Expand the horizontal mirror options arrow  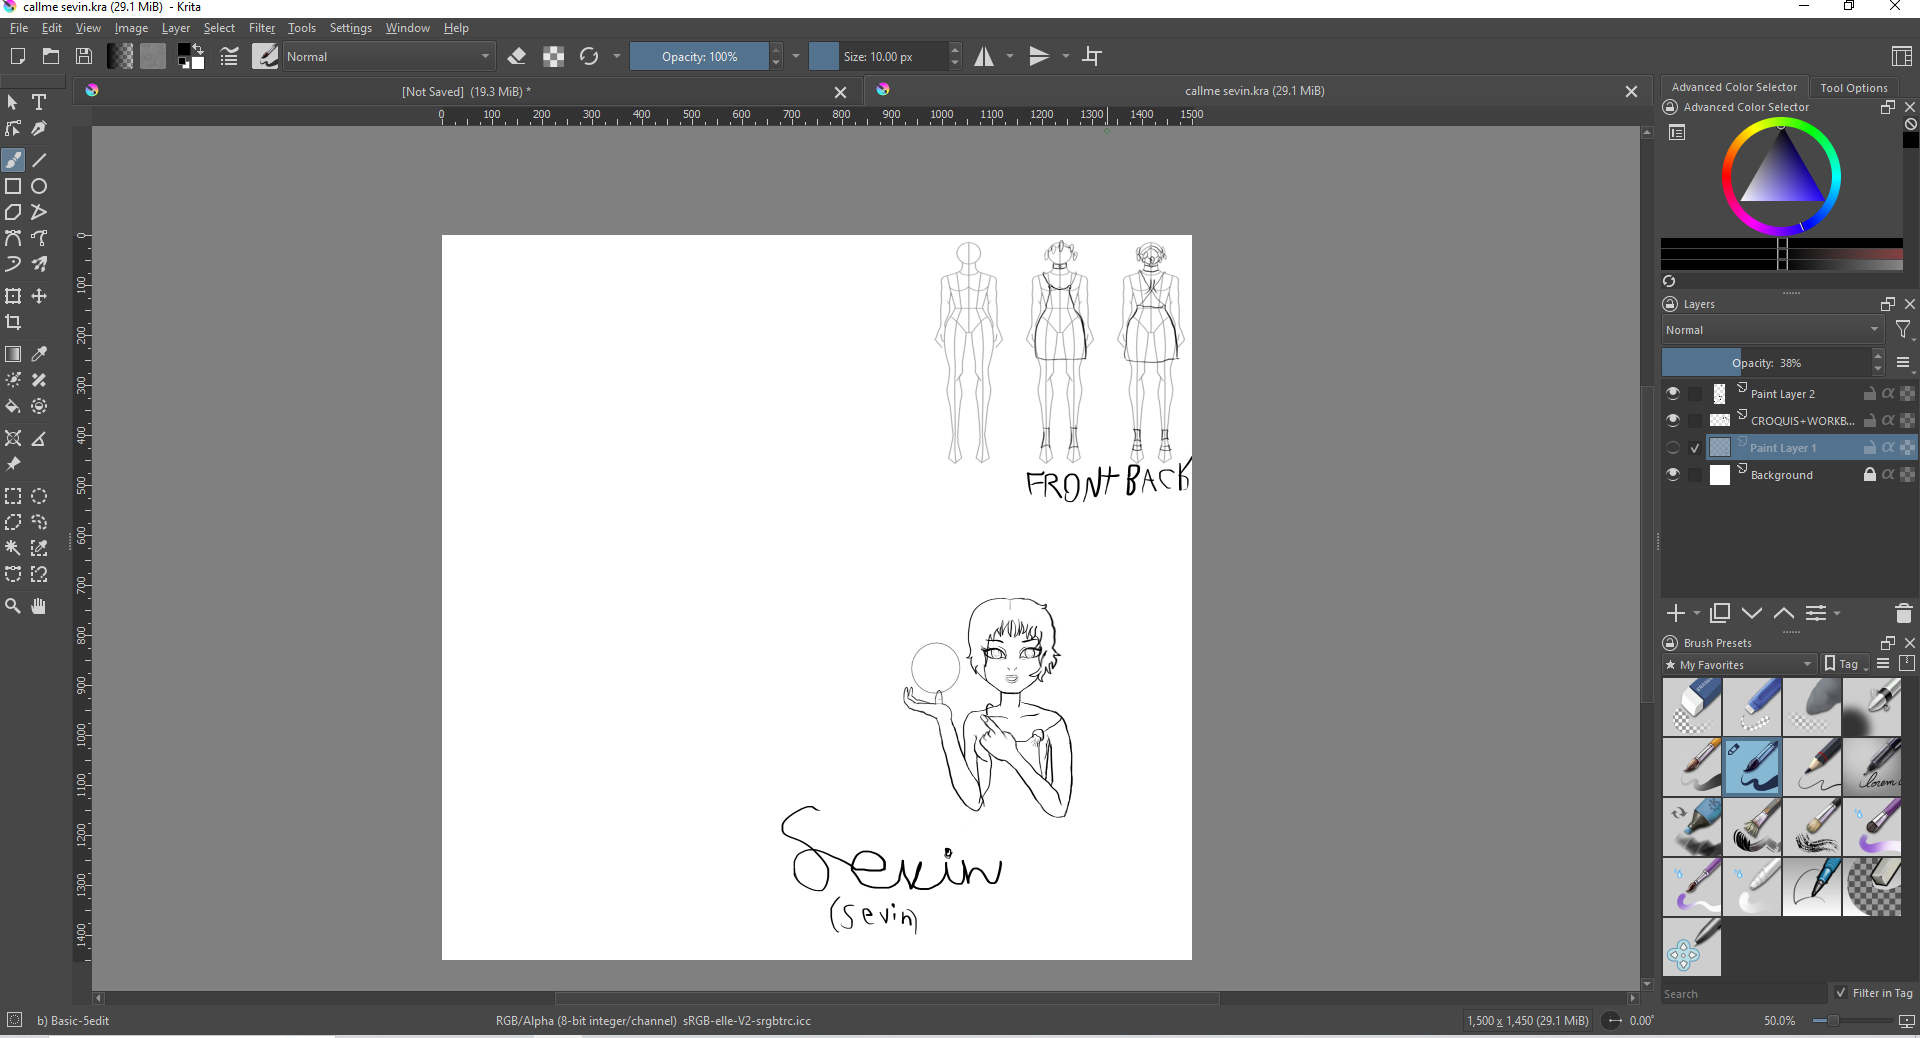1010,56
